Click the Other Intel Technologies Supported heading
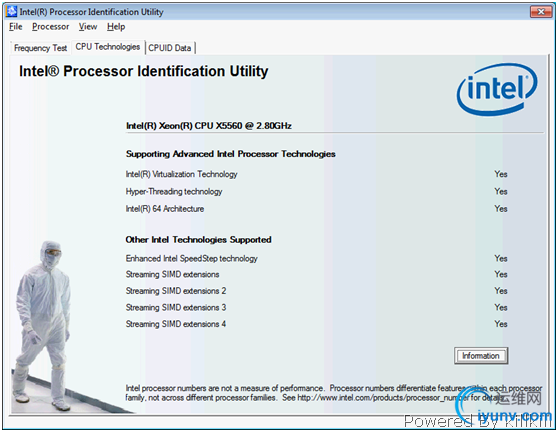 coord(199,240)
